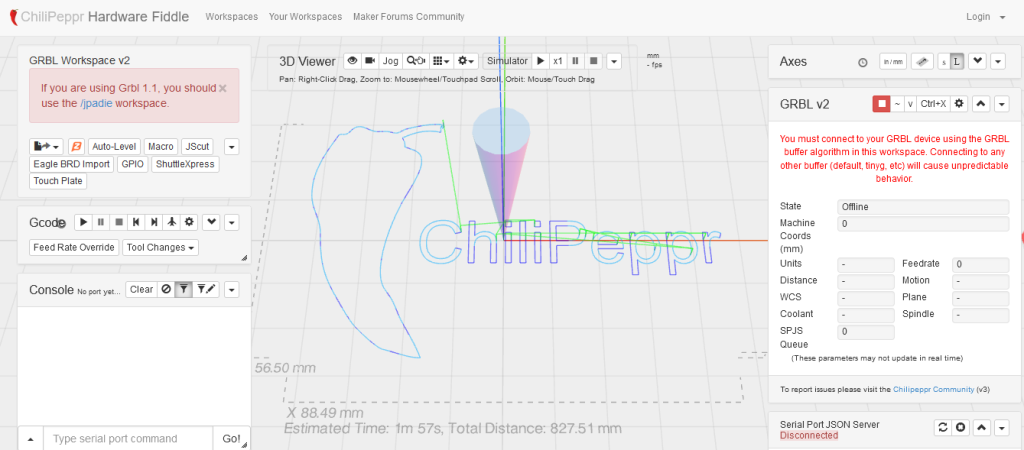Expand the Axes panel with chevron
The image size is (1024, 450).
(977, 61)
